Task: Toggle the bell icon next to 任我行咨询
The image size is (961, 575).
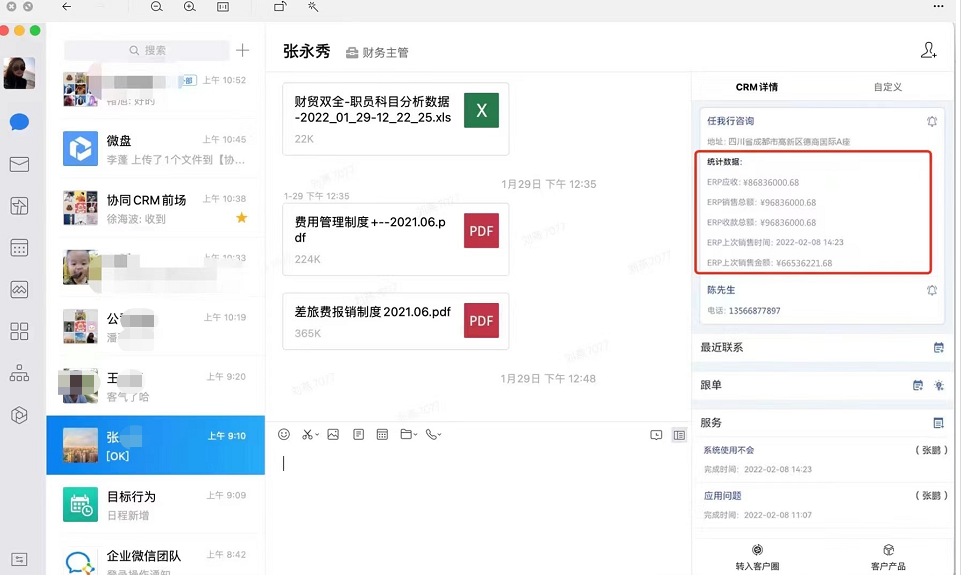Action: pyautogui.click(x=931, y=121)
